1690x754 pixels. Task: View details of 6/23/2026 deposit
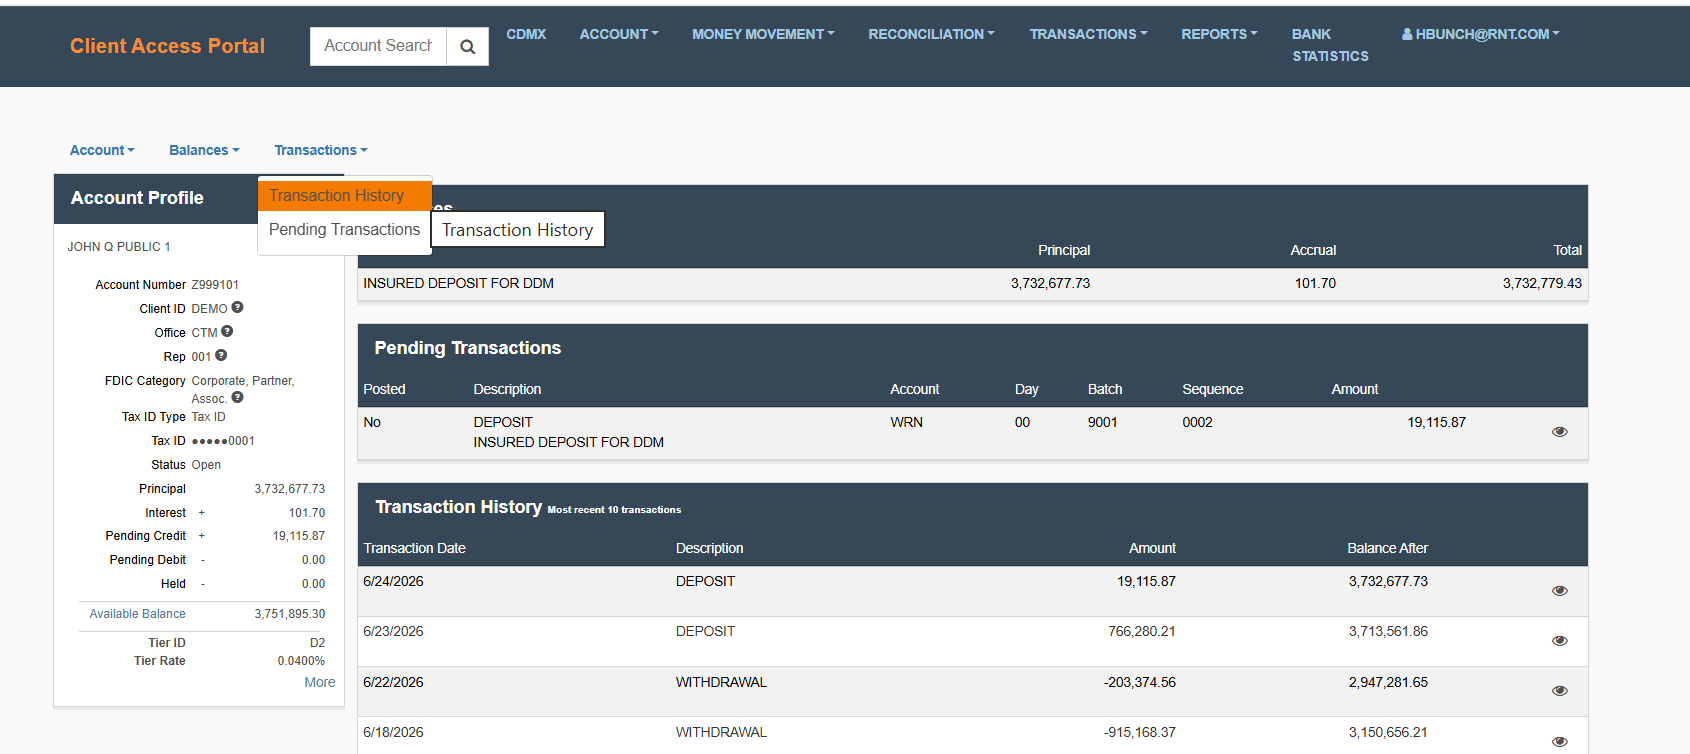click(1559, 641)
